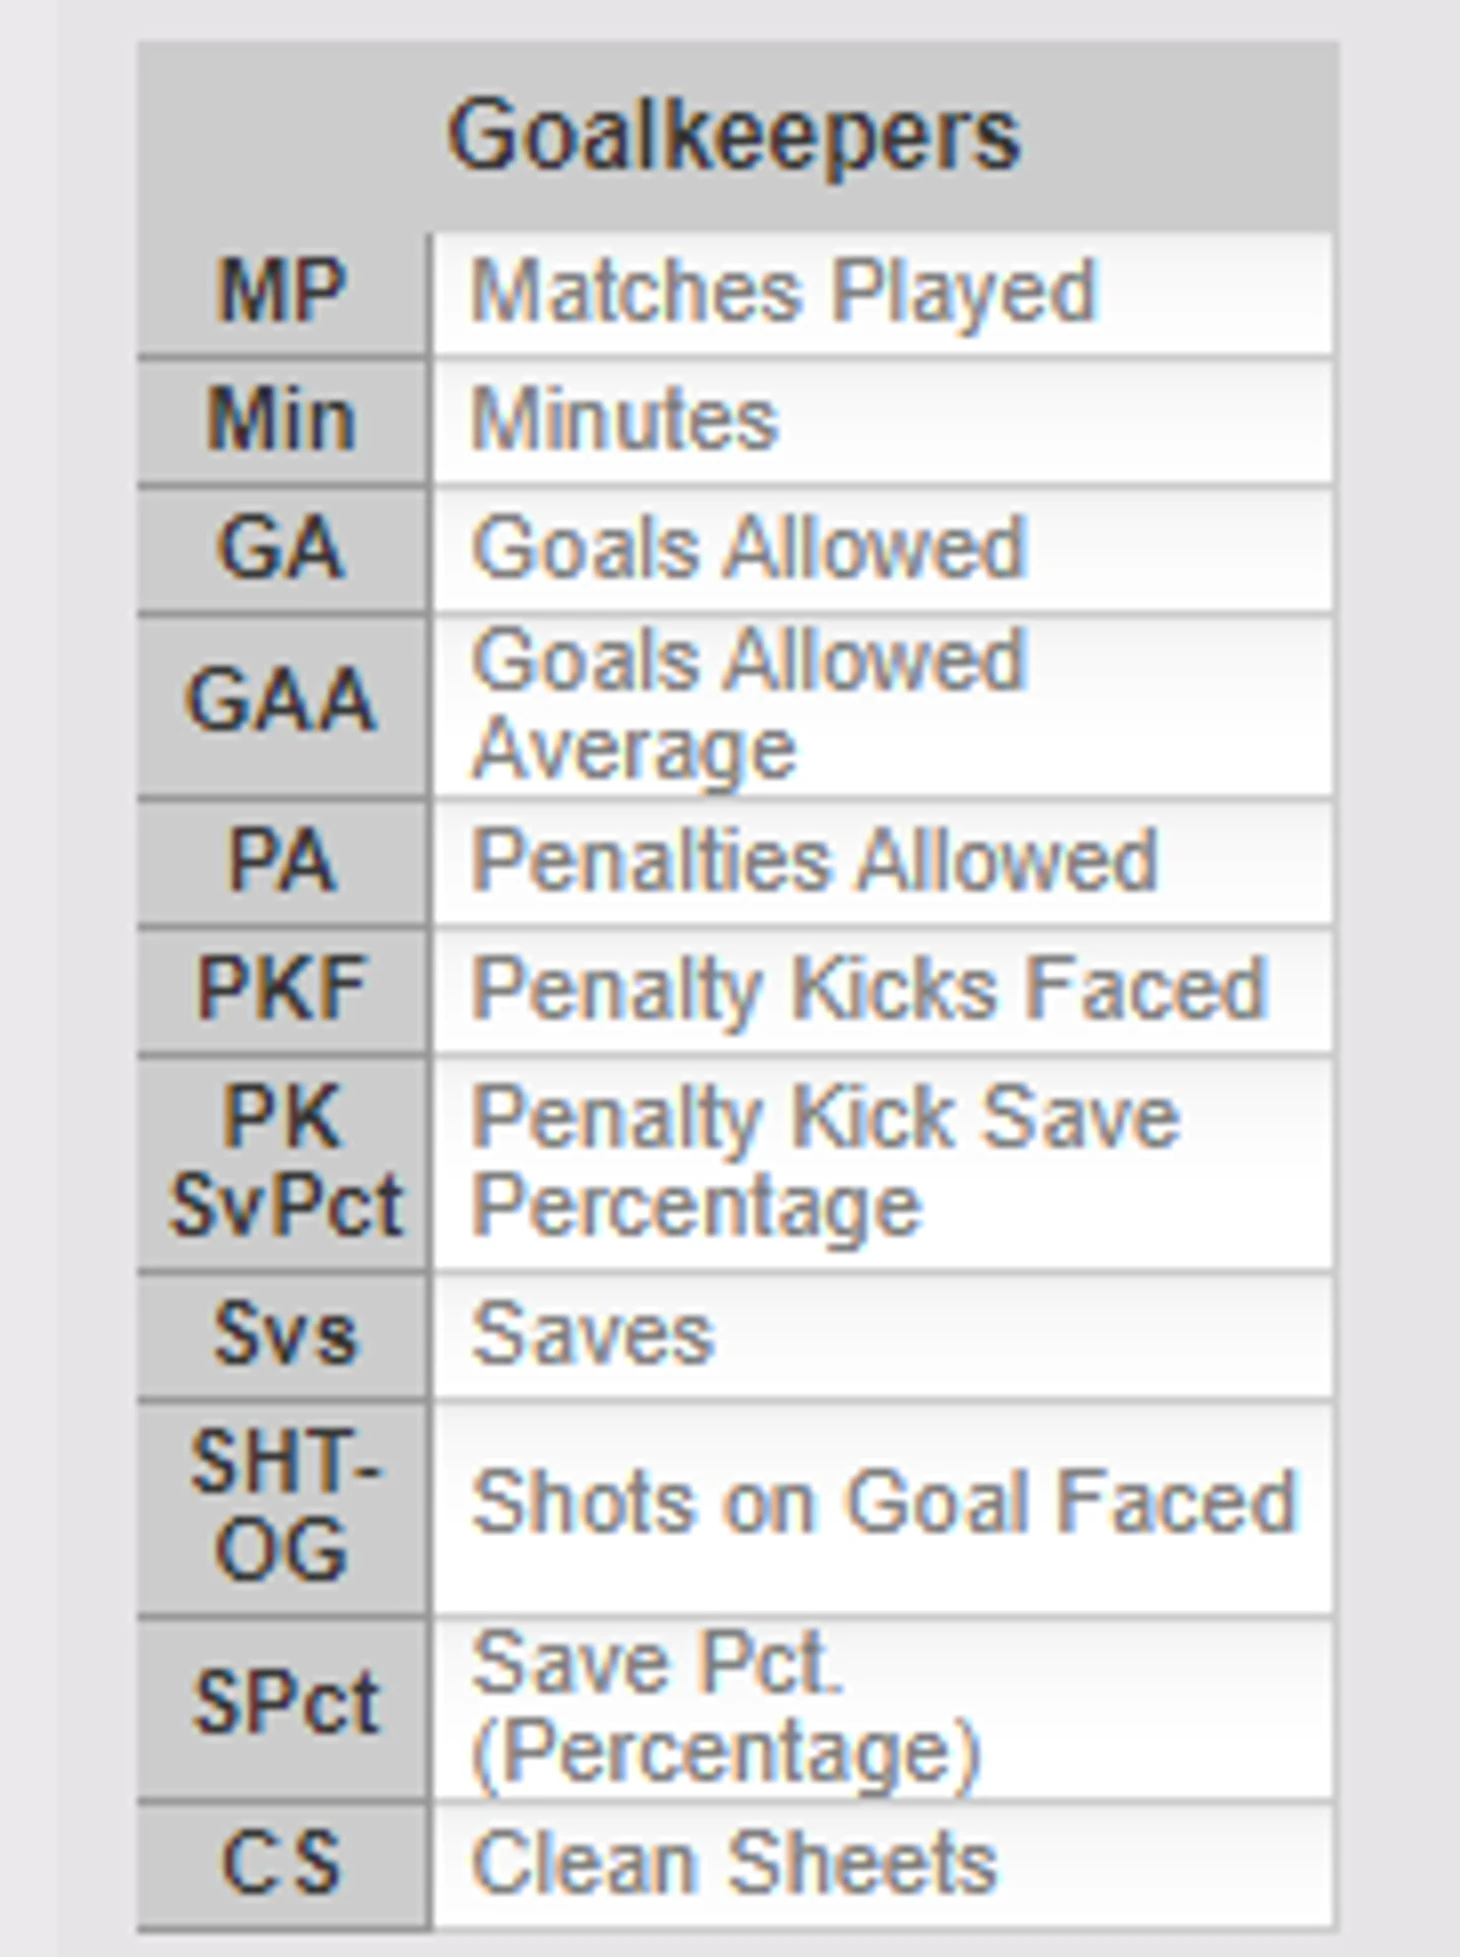This screenshot has height=1957, width=1460.
Task: Select the Svs abbreviation cell
Action: (283, 1334)
